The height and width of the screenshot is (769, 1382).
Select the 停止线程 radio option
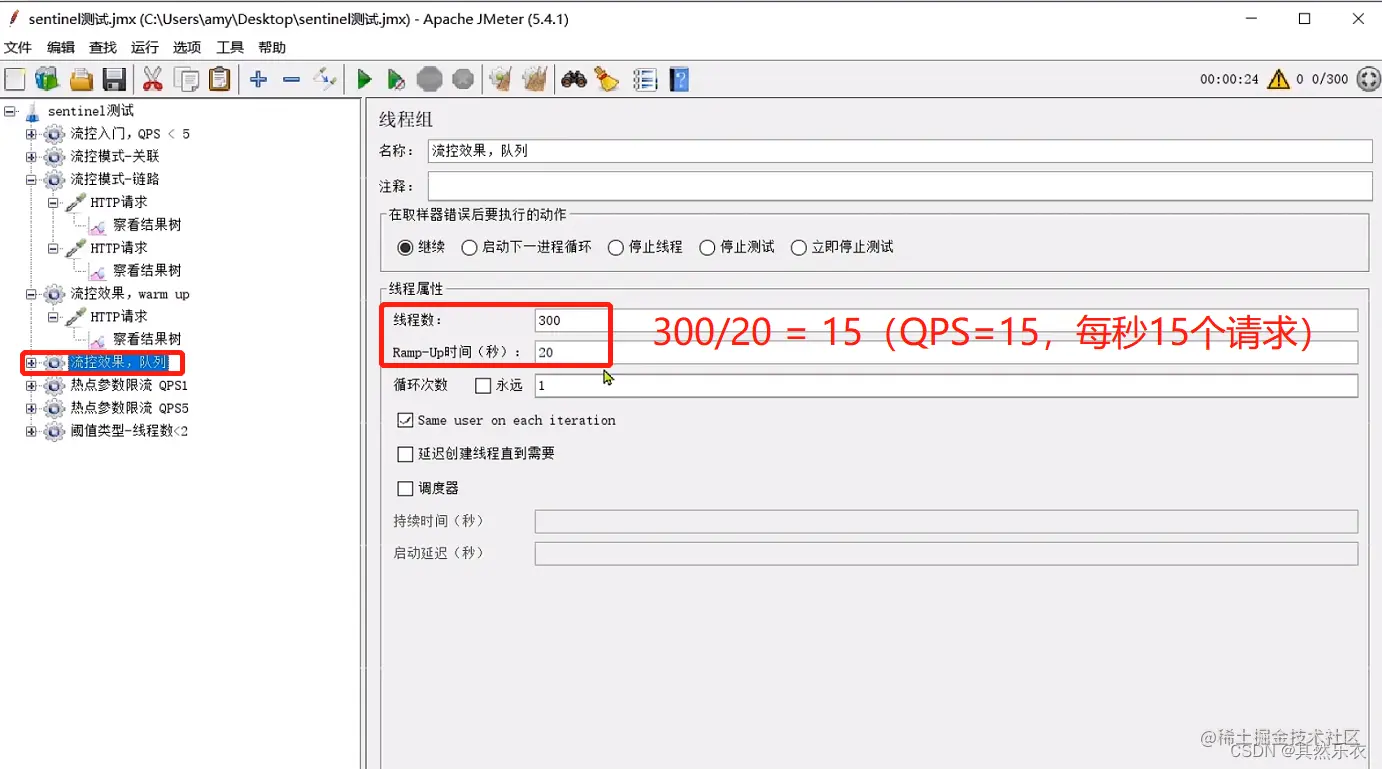pos(616,247)
